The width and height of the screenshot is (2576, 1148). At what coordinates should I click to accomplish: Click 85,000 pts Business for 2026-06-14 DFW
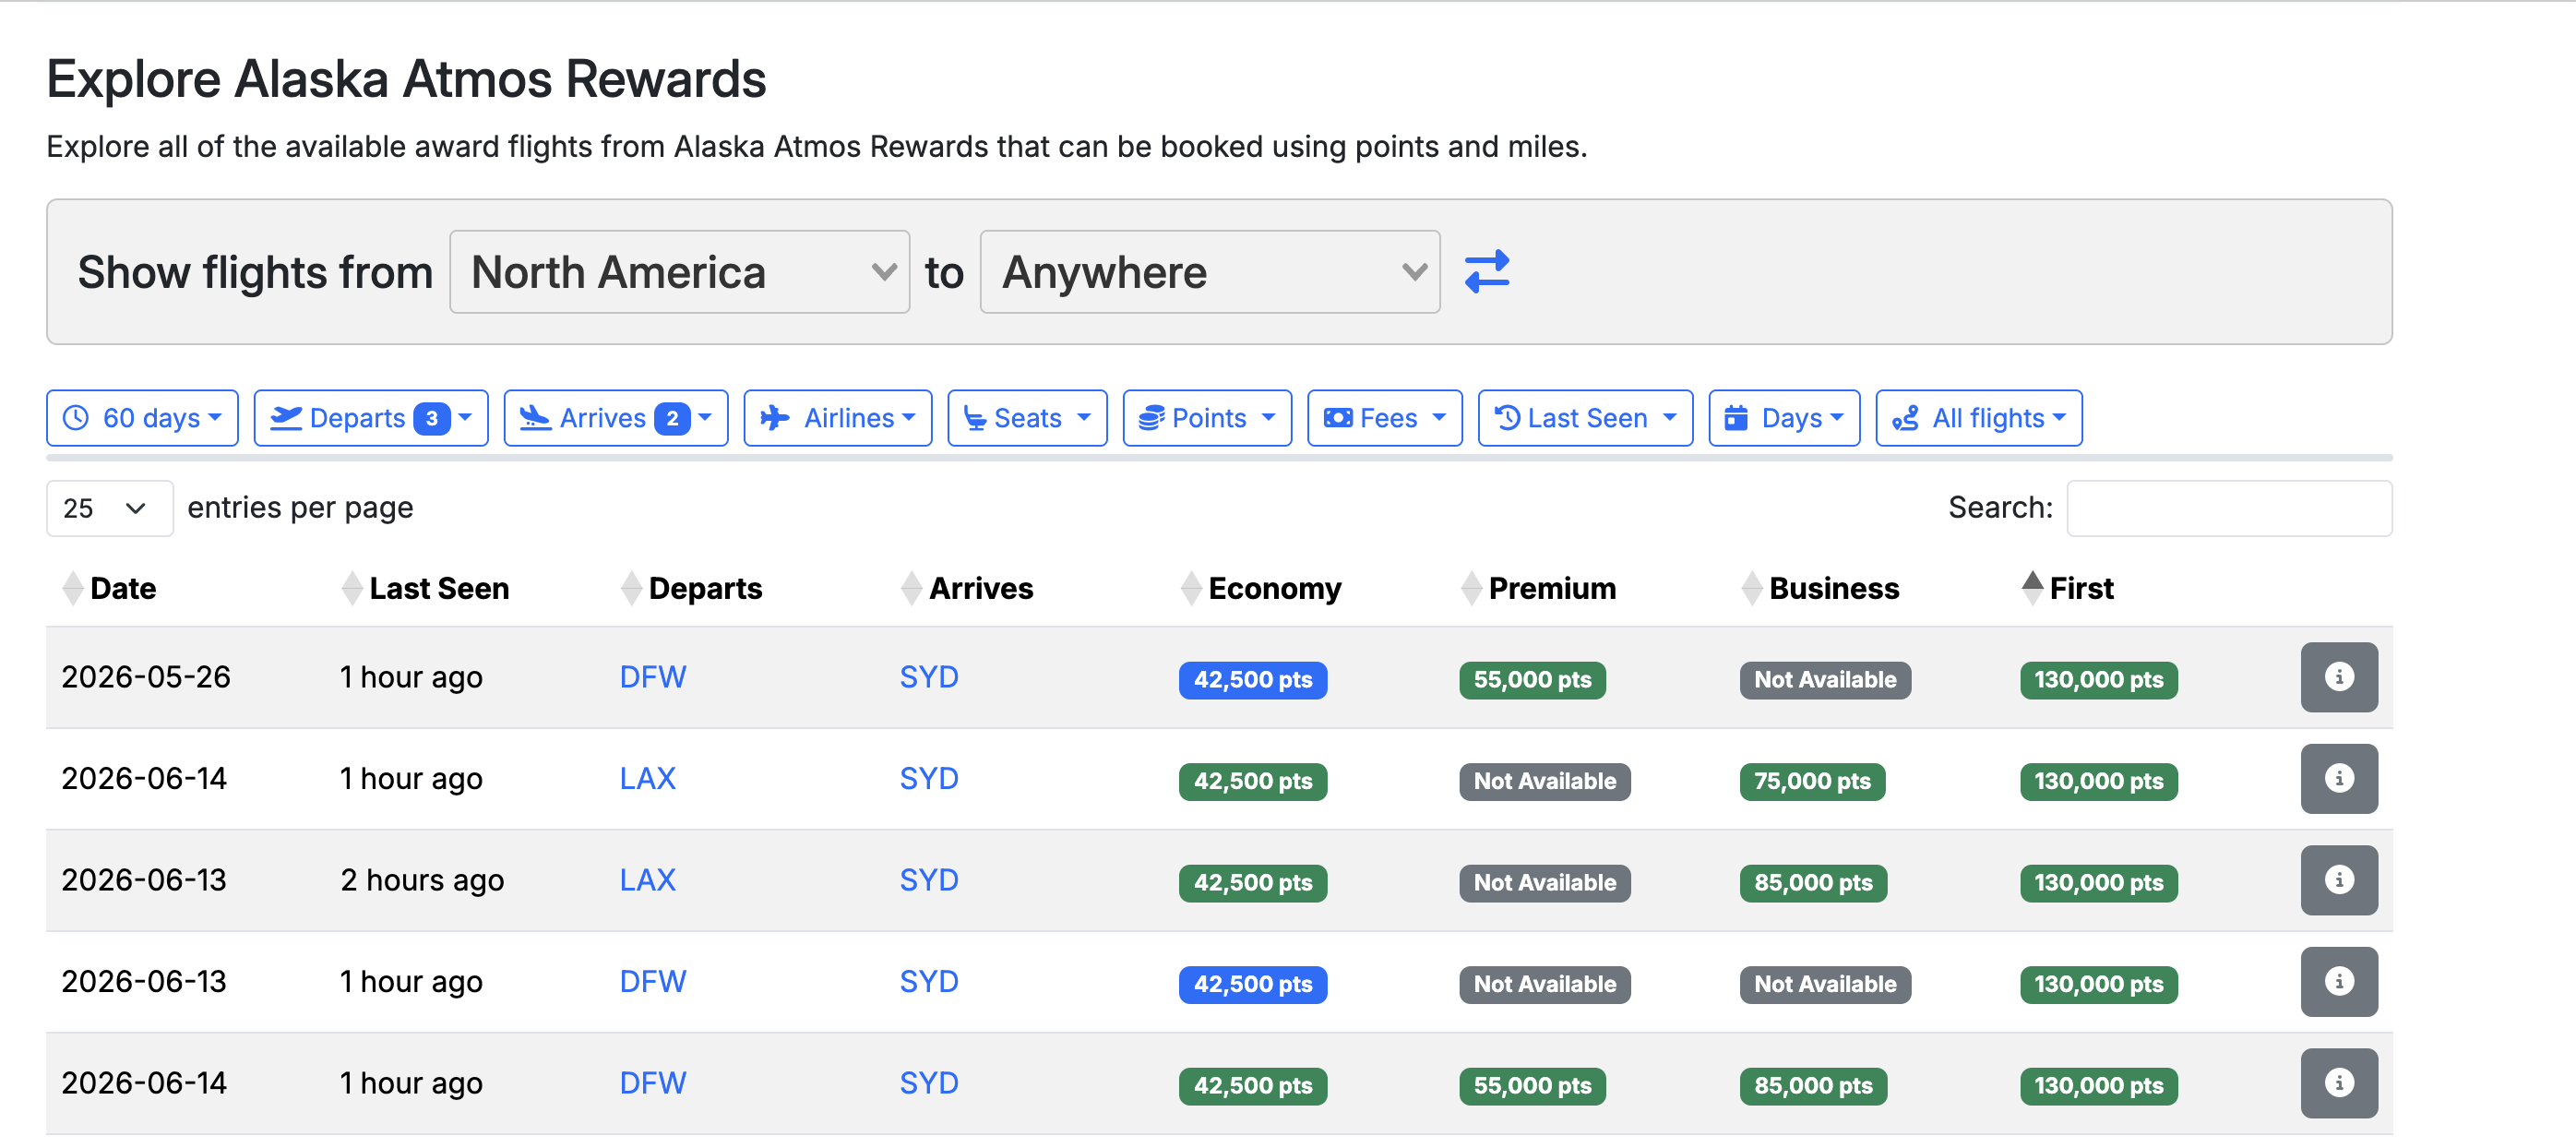click(1813, 1086)
